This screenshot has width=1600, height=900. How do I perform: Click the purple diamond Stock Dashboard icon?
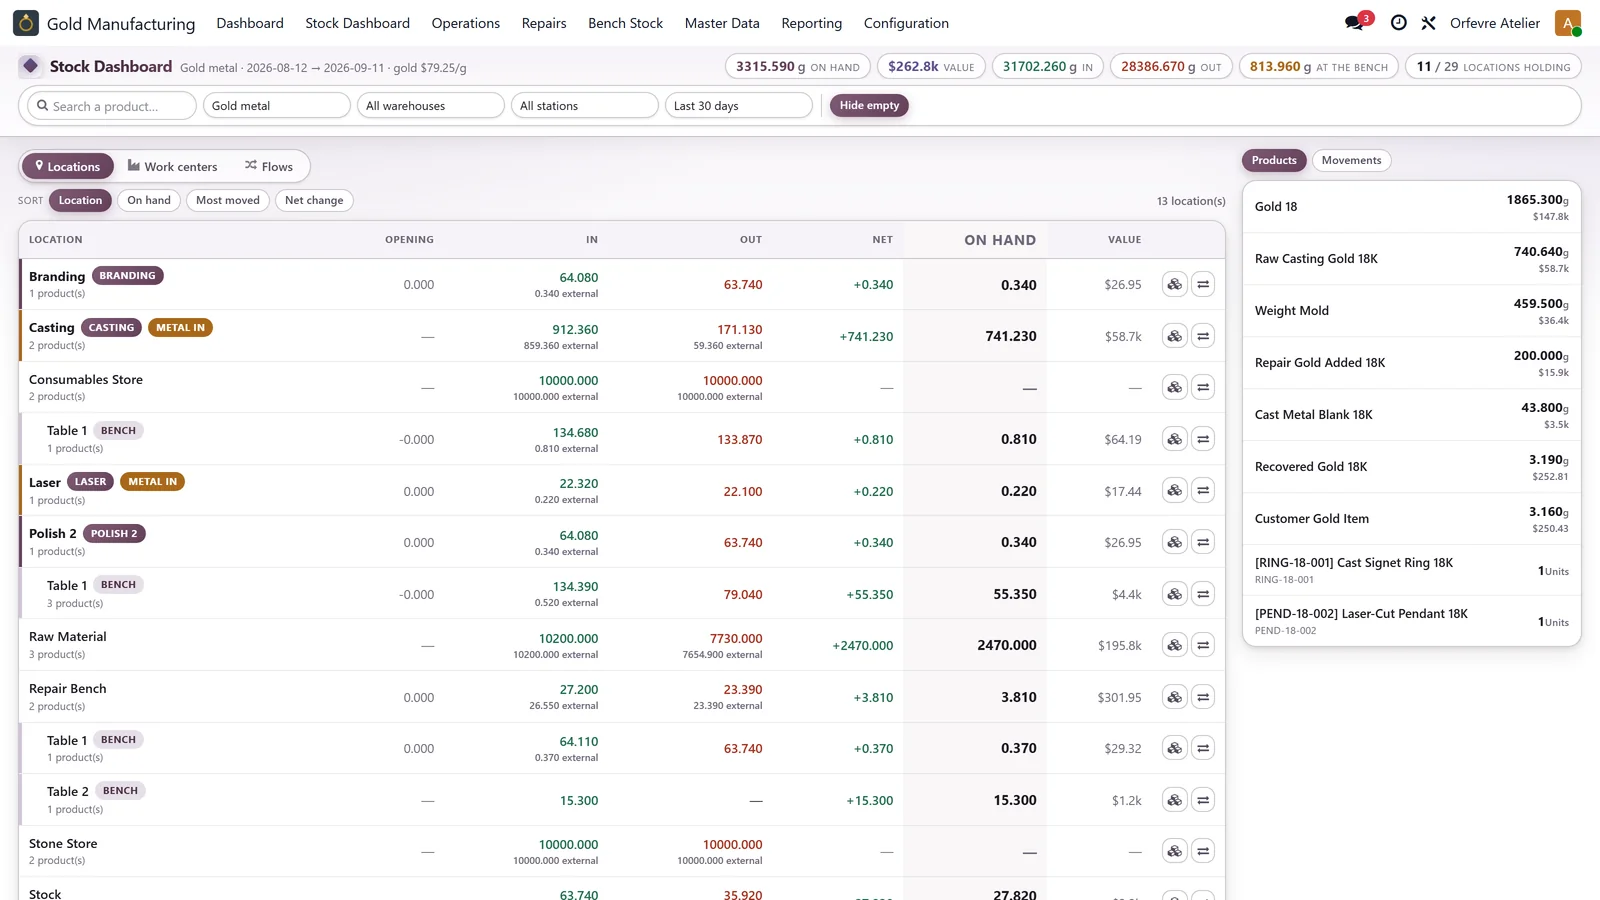click(x=30, y=66)
